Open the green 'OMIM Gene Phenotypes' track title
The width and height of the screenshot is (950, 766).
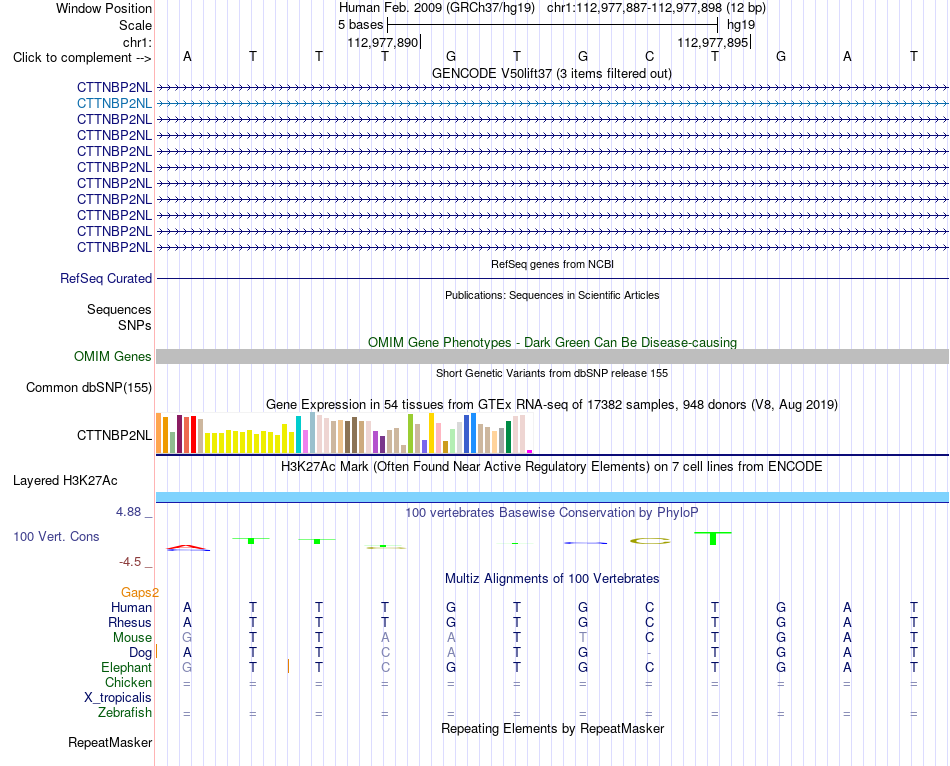pos(552,342)
